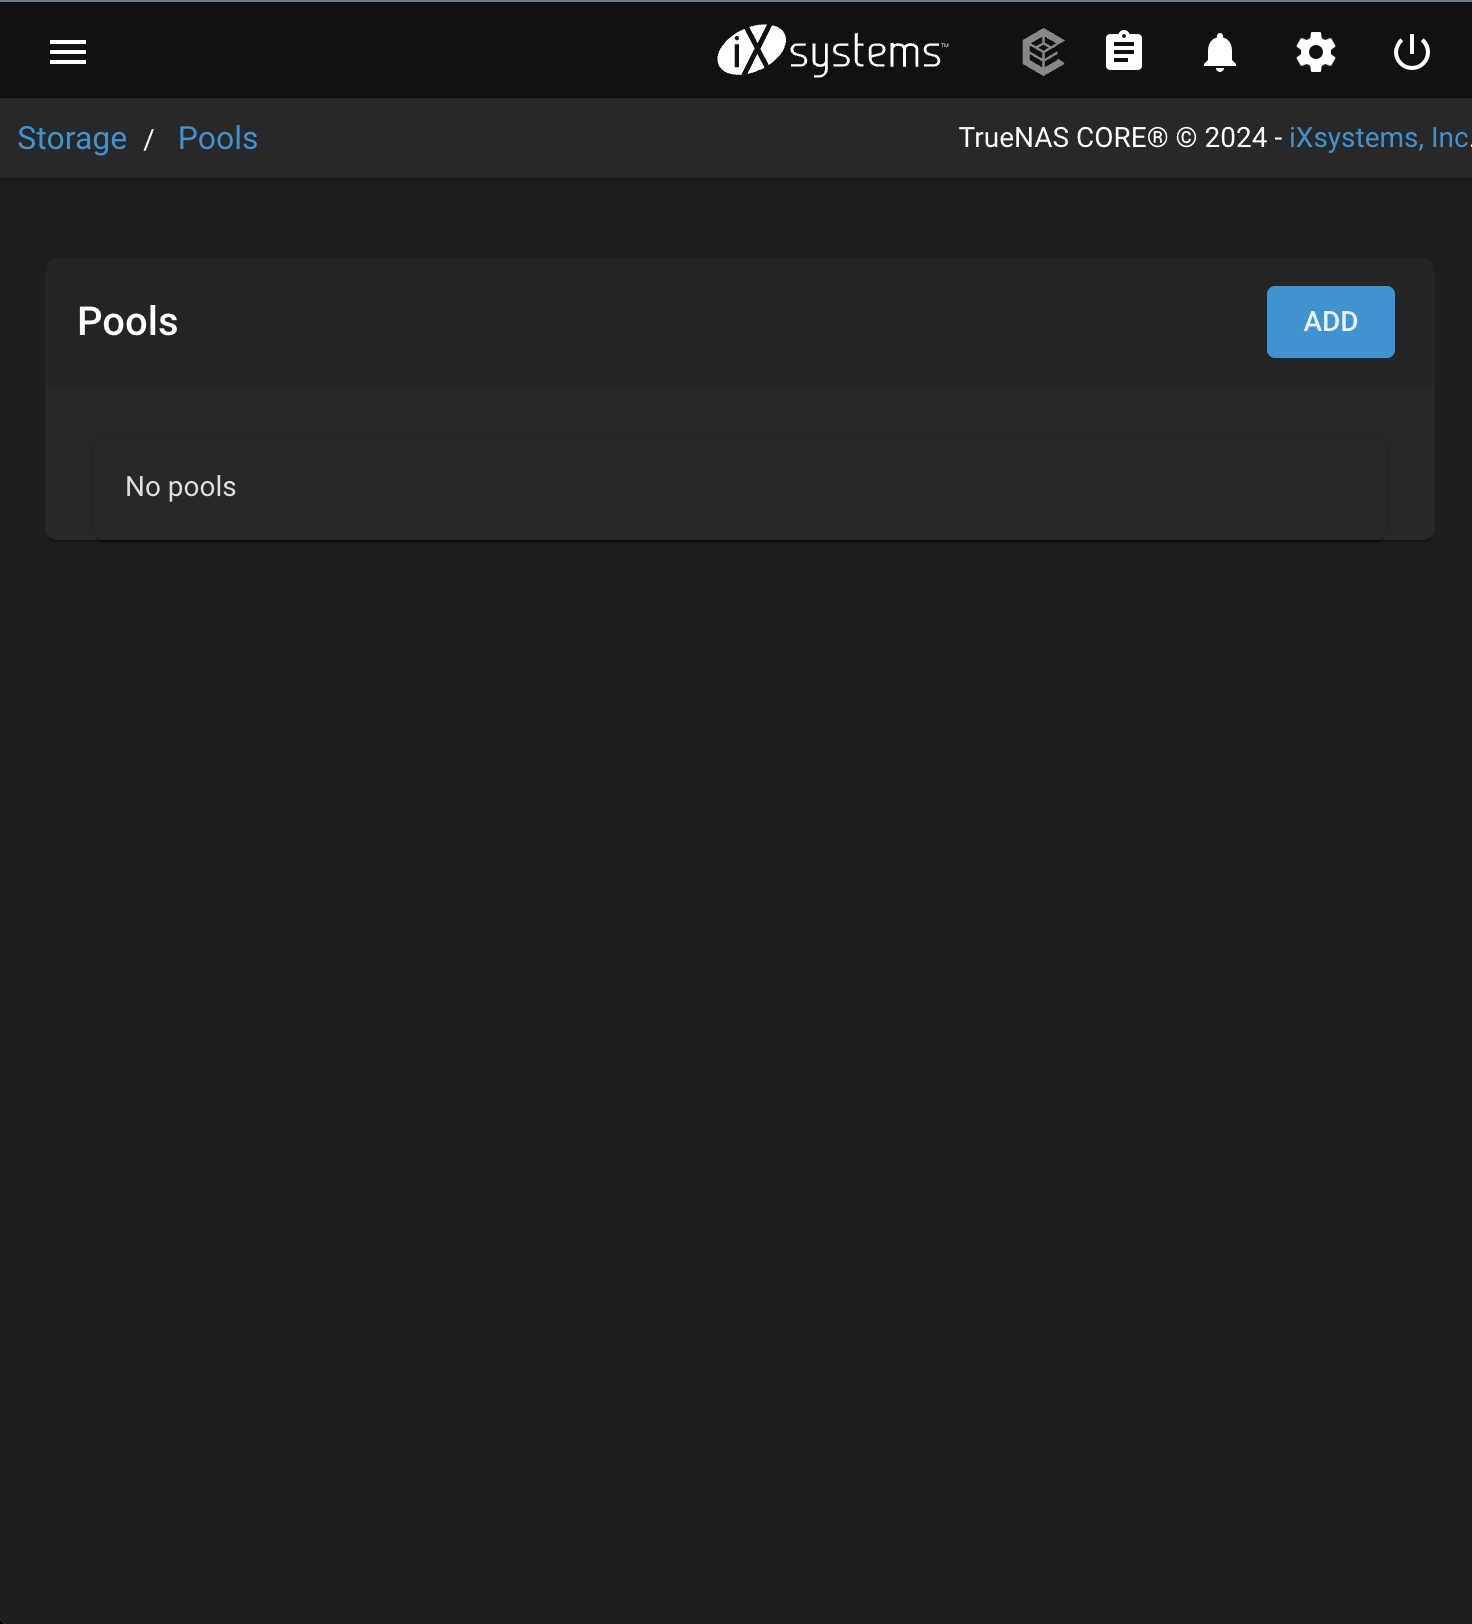The width and height of the screenshot is (1472, 1624).
Task: Open the settings gear menu
Action: (x=1315, y=52)
